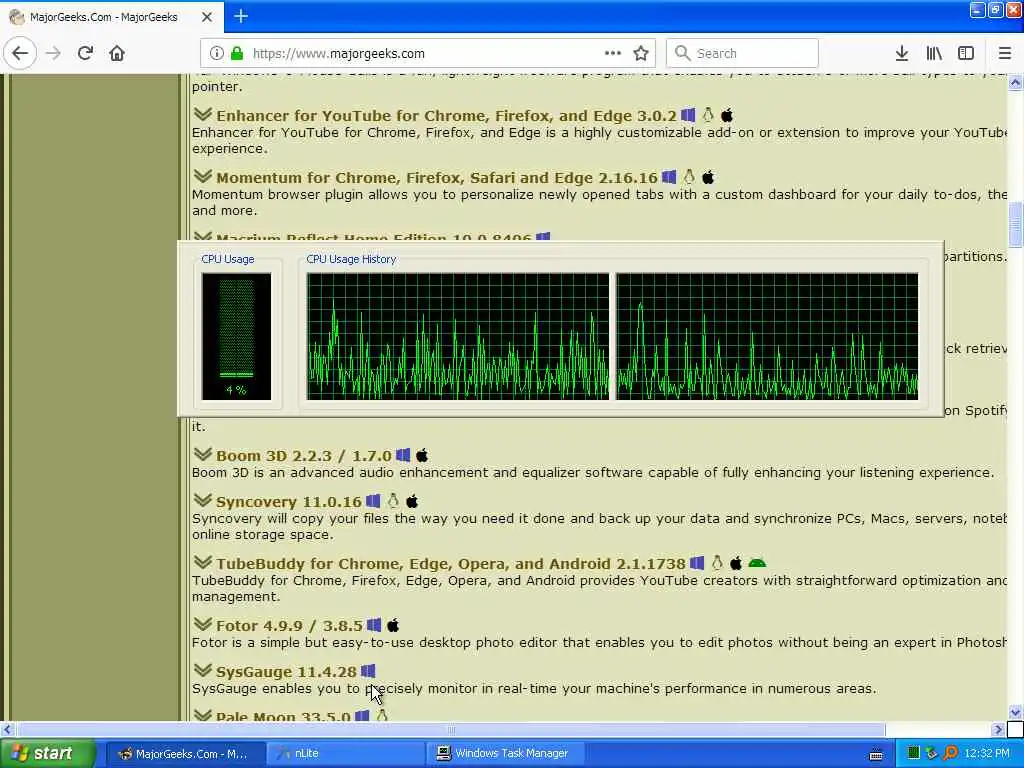Toggle the sidebar view icon
The width and height of the screenshot is (1024, 768).
click(x=966, y=53)
